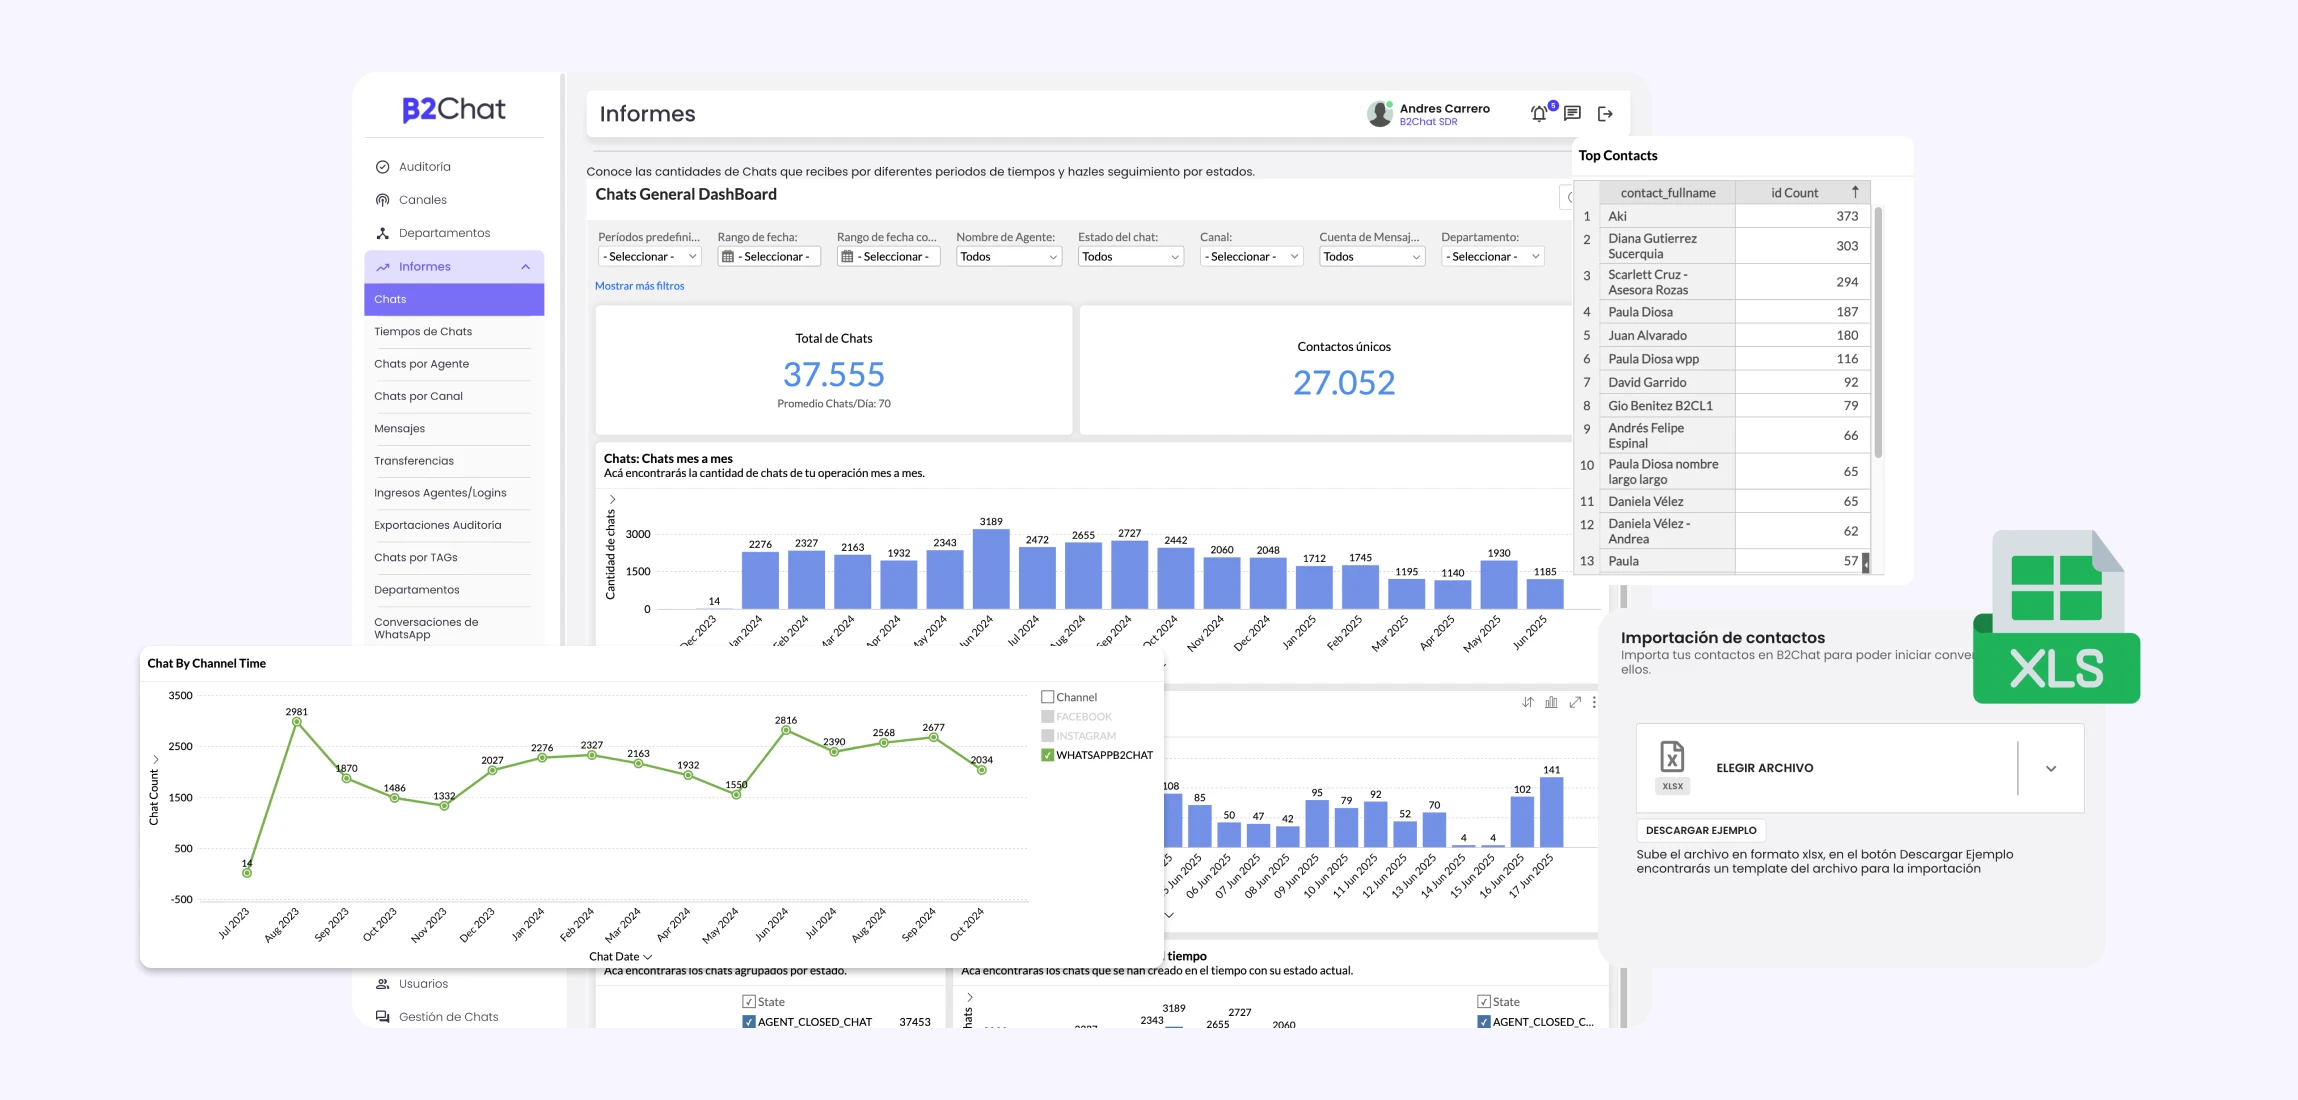Viewport: 2298px width, 1100px height.
Task: Click Contactos únicos value 27.052
Action: tap(1344, 383)
